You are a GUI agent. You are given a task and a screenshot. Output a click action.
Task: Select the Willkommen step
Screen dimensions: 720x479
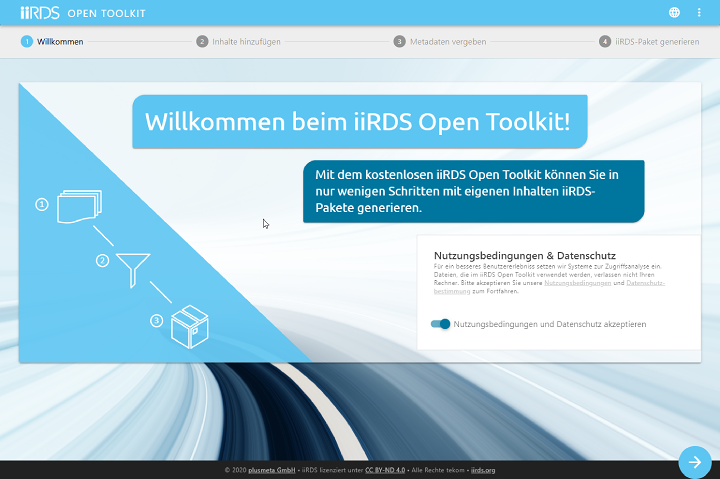(x=52, y=41)
